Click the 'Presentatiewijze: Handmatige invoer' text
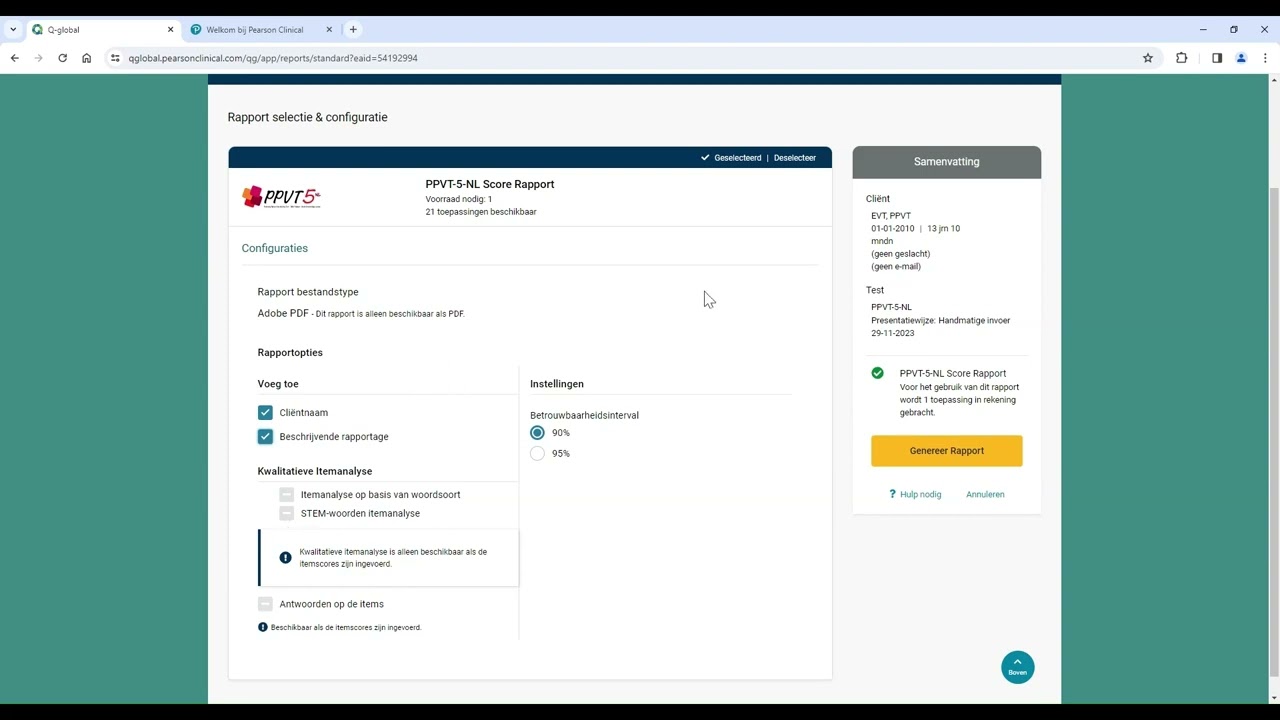This screenshot has height=720, width=1280. 941,320
